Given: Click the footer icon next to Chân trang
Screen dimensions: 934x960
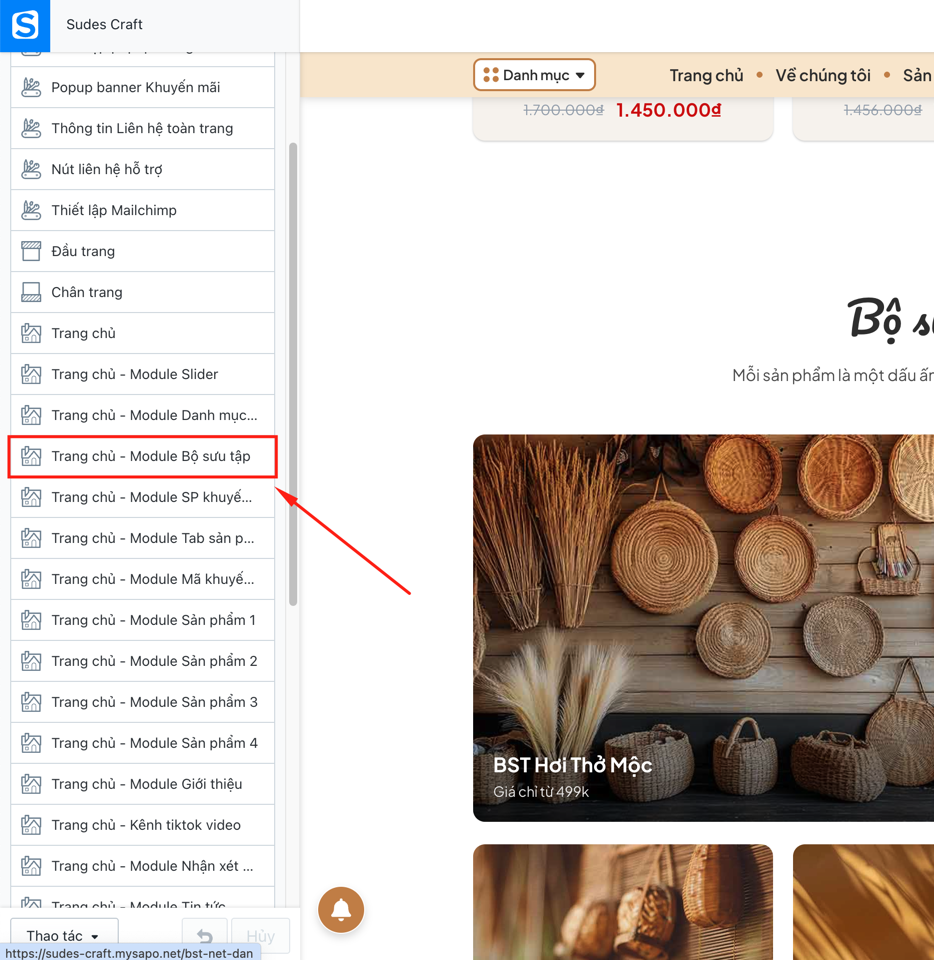Looking at the screenshot, I should 31,293.
